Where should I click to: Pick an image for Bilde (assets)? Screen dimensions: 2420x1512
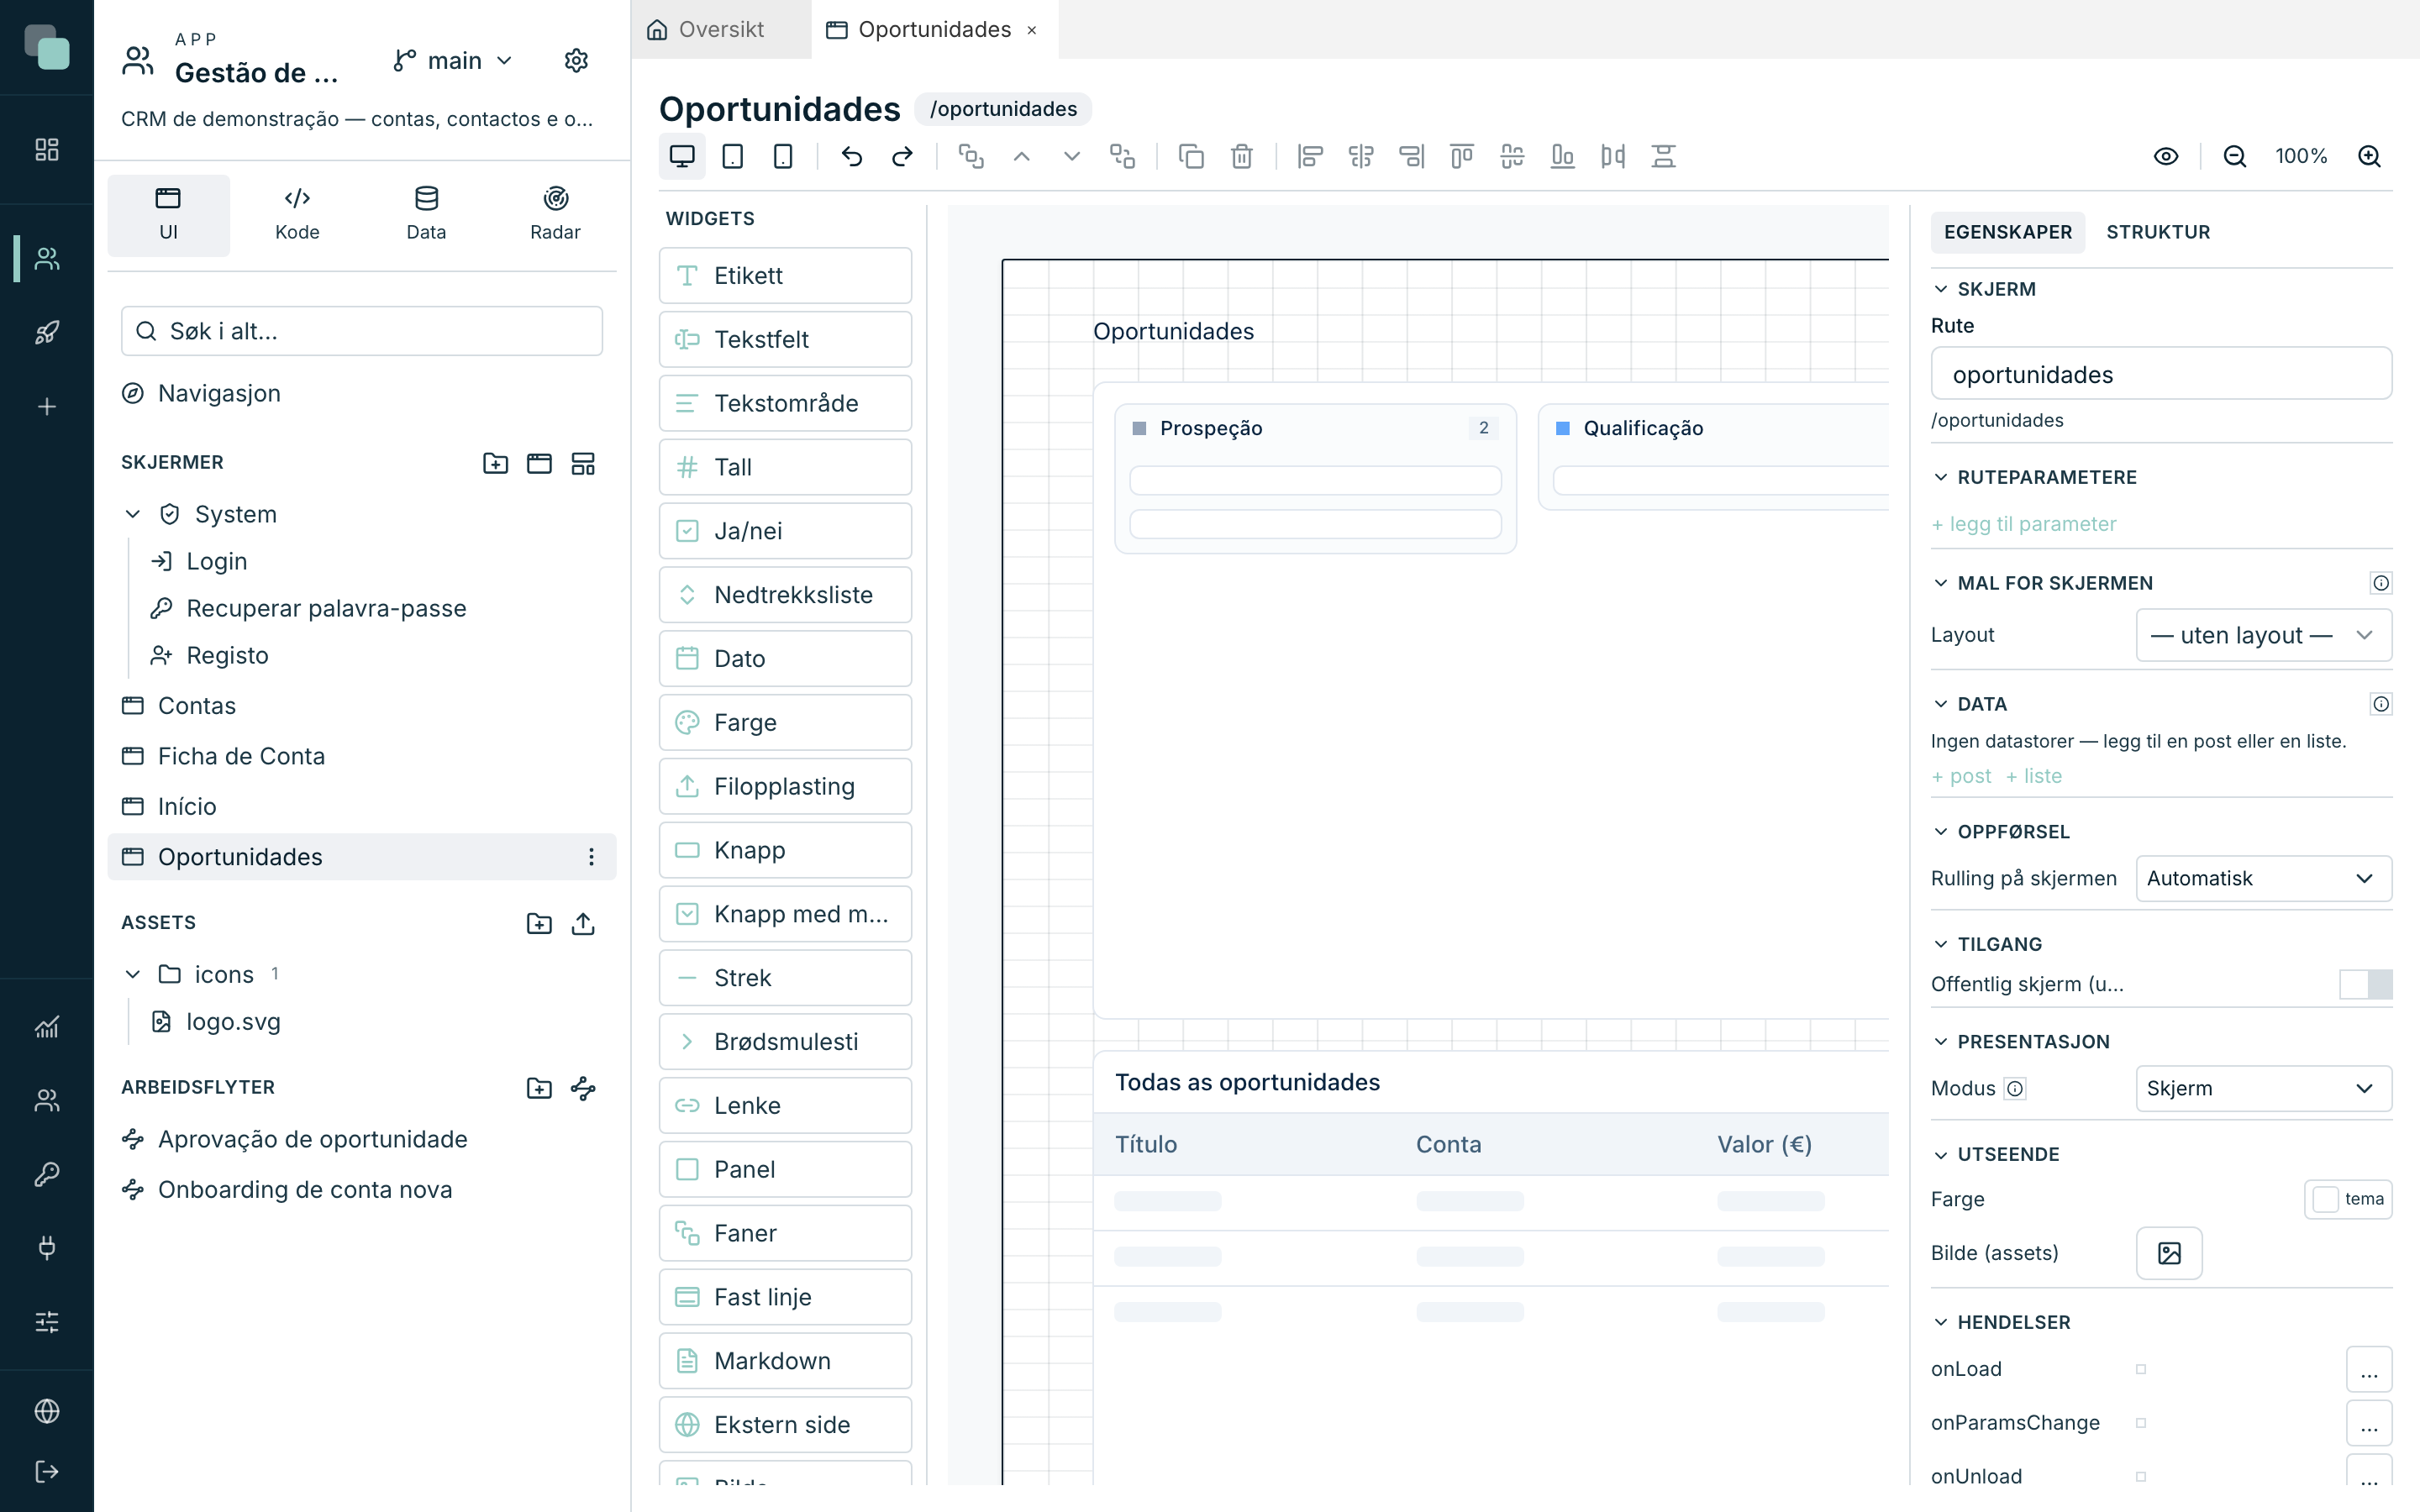[2169, 1253]
